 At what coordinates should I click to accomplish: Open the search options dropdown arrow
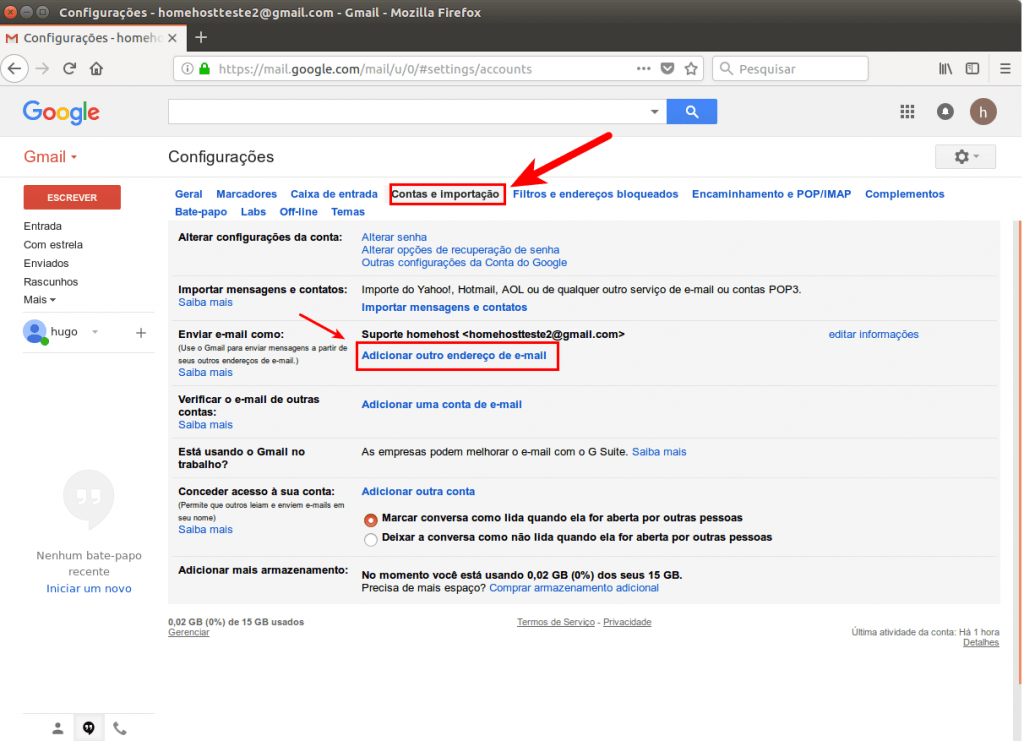coord(654,112)
